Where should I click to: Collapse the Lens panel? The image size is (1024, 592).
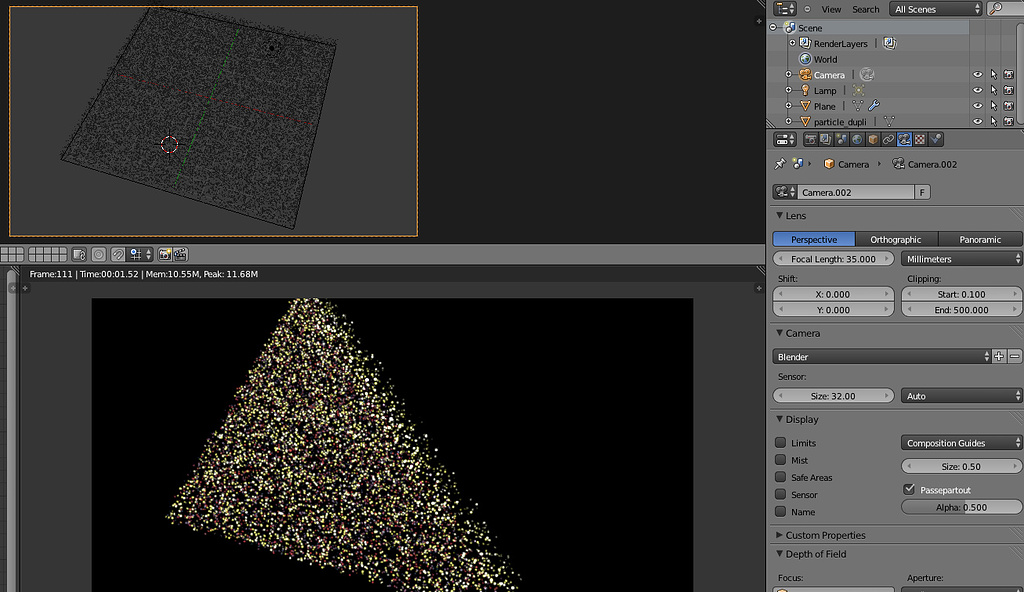click(779, 215)
